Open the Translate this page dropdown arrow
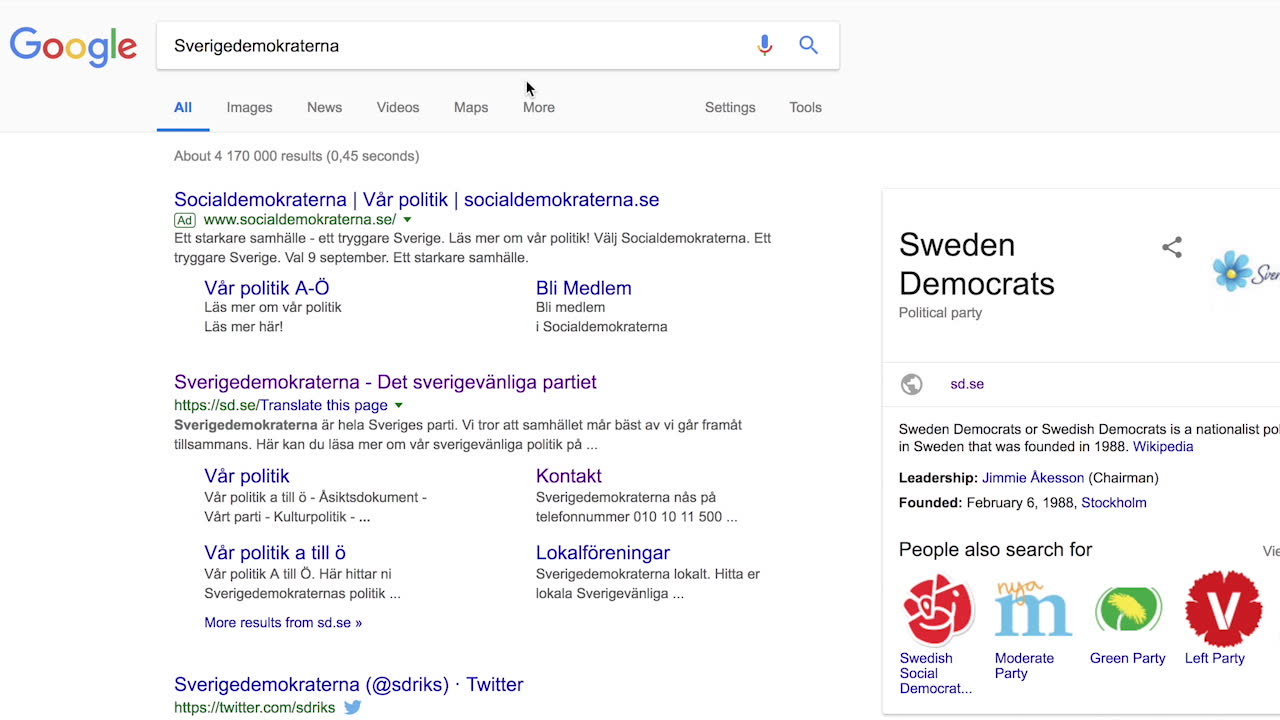This screenshot has width=1280, height=720. tap(399, 405)
